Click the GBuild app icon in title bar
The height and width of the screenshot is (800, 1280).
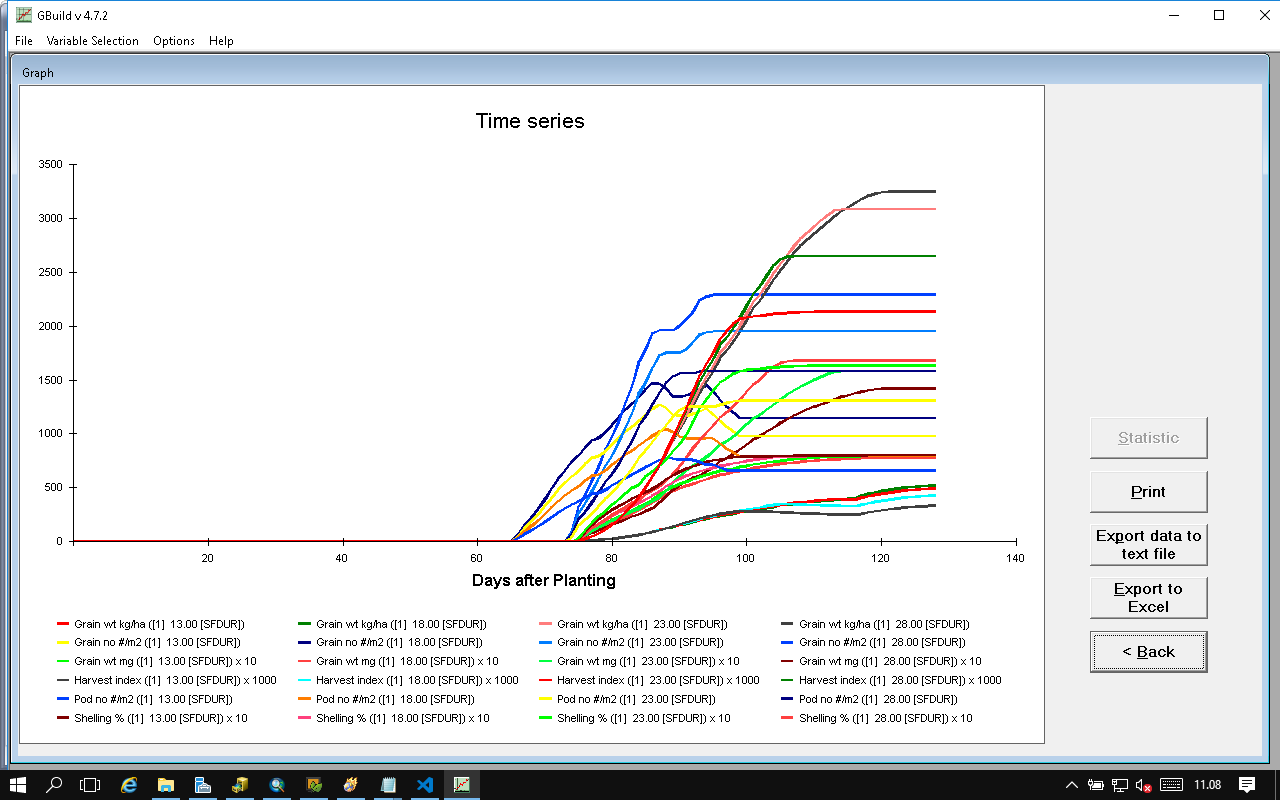click(23, 15)
